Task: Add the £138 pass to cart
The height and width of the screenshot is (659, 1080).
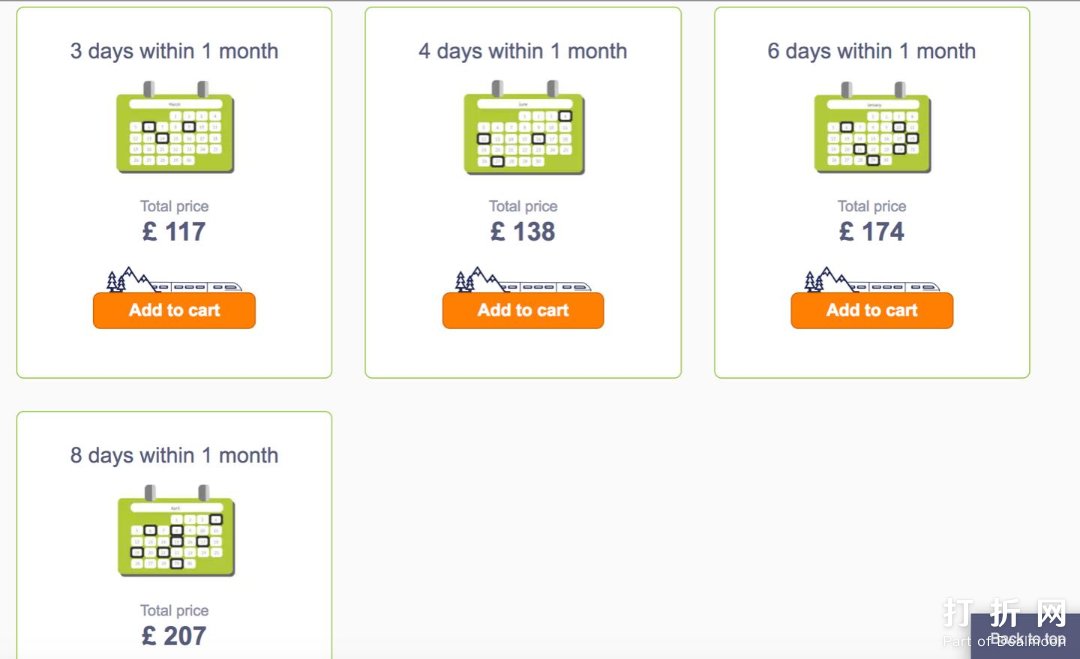Action: click(523, 311)
